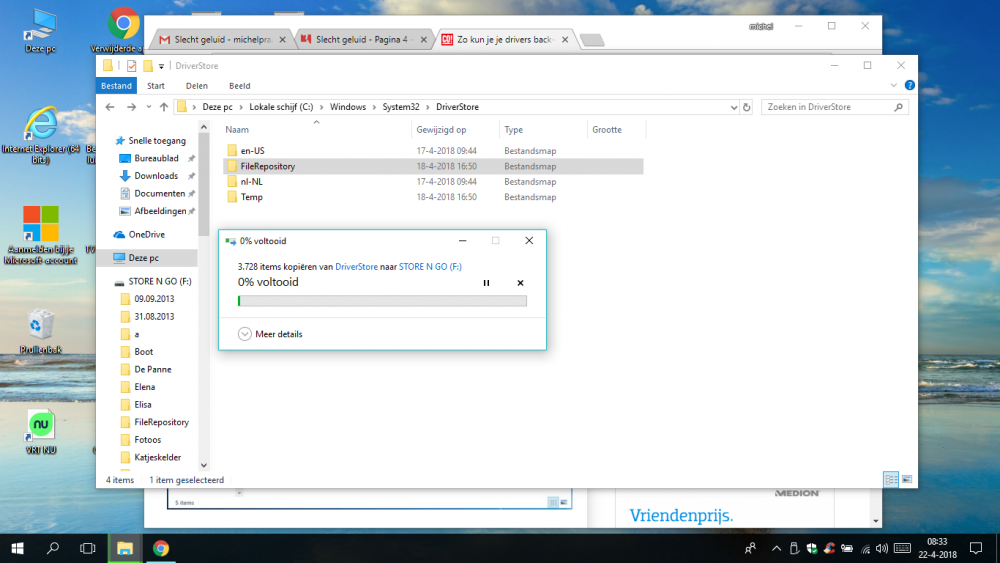Click the DriverStore source link
The image size is (1000, 563).
[x=357, y=267]
